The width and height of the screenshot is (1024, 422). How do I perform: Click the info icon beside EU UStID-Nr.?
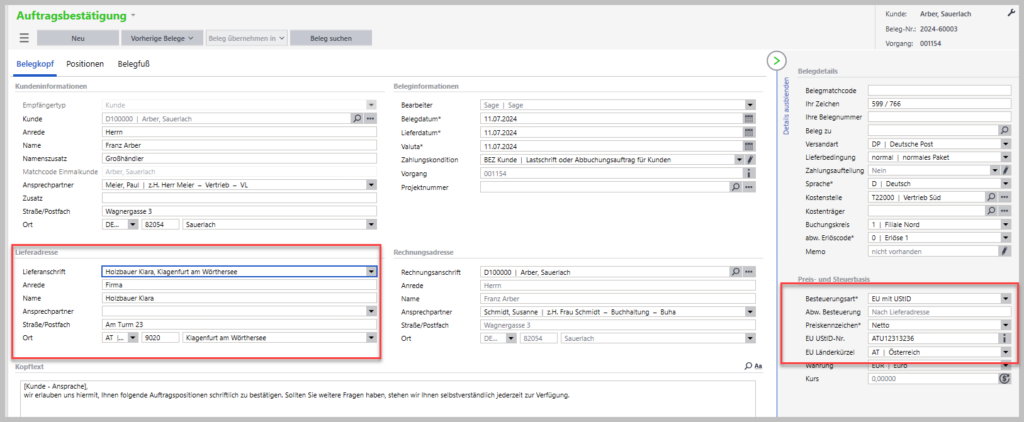(x=1006, y=338)
